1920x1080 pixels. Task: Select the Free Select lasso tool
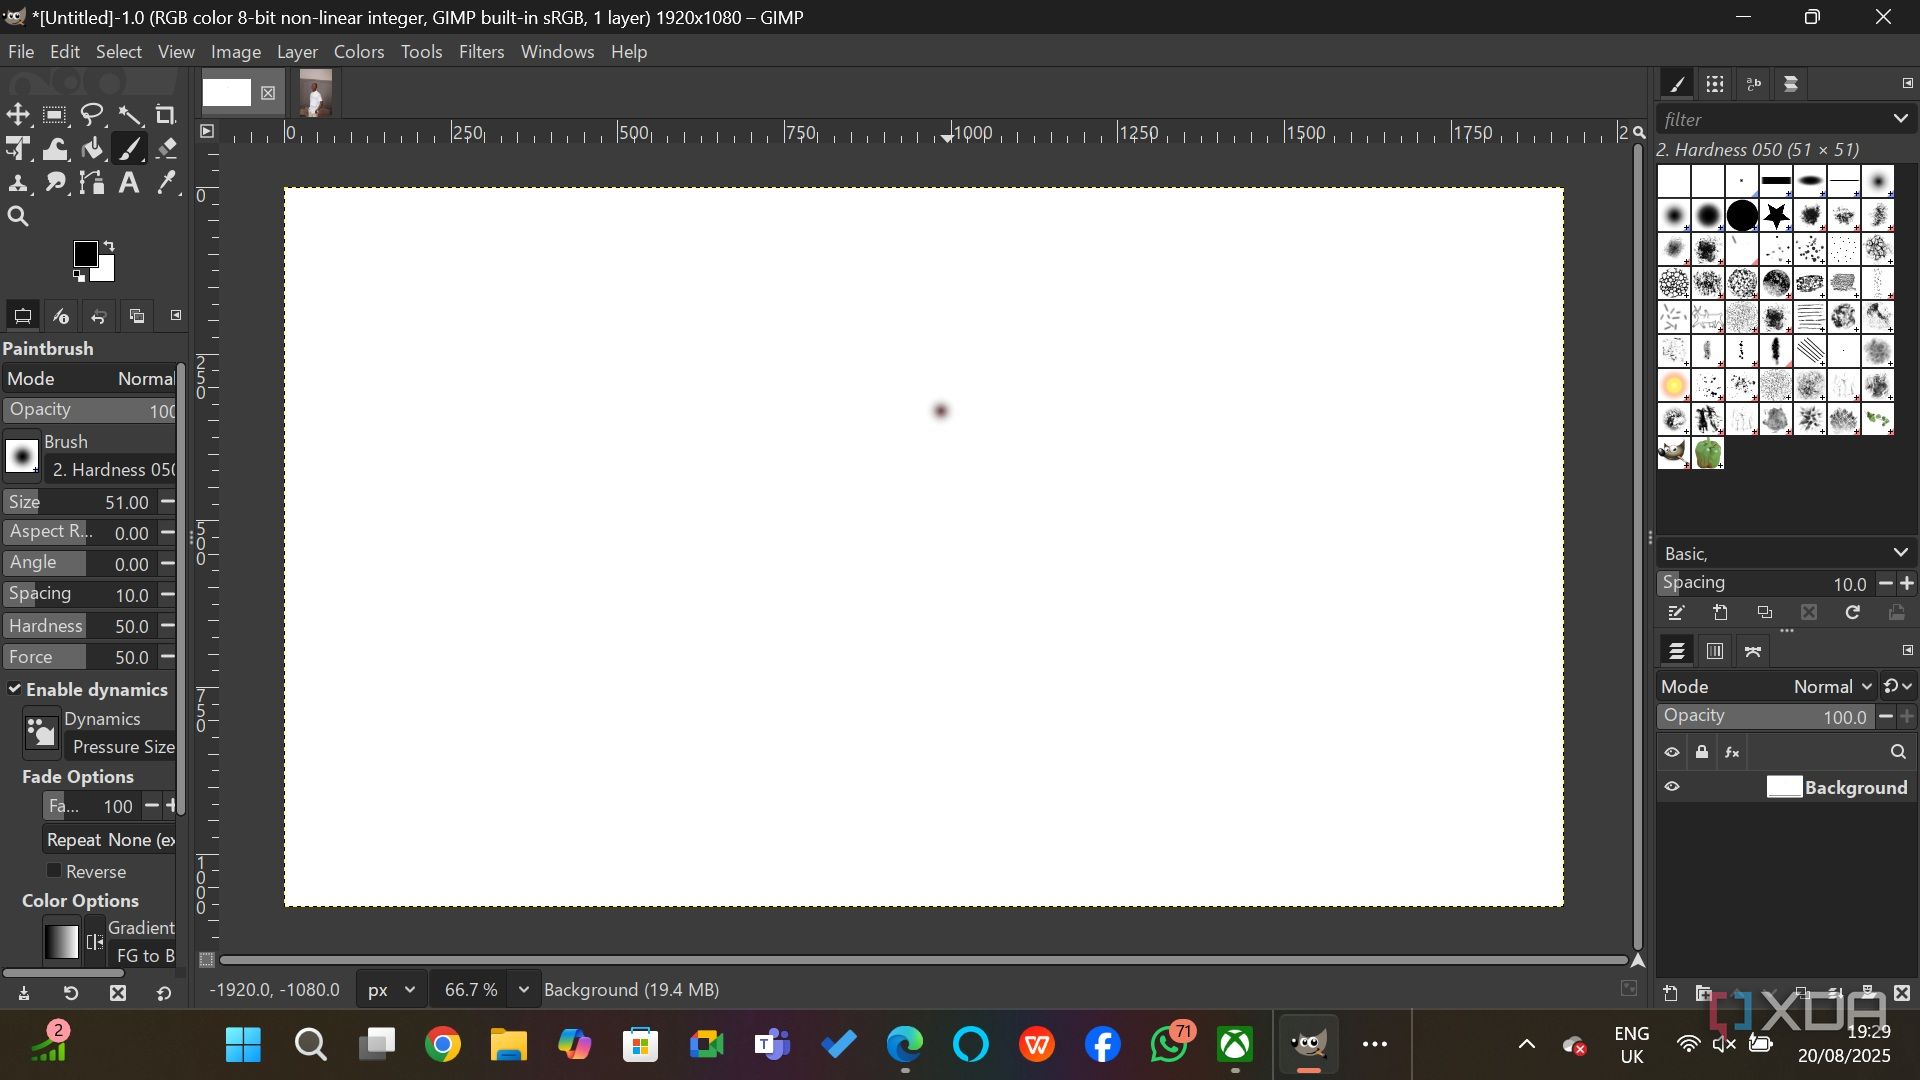pyautogui.click(x=92, y=114)
